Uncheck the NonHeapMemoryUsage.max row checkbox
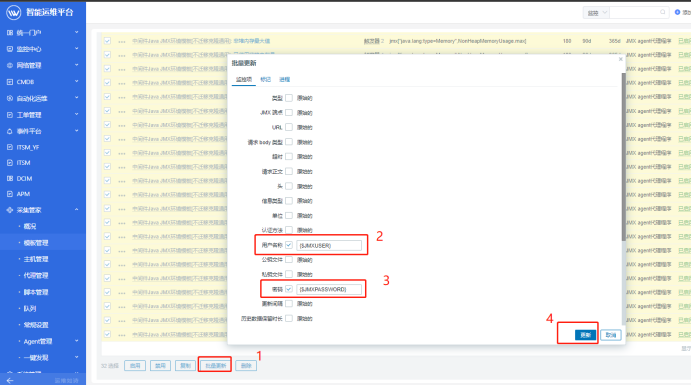 (107, 41)
